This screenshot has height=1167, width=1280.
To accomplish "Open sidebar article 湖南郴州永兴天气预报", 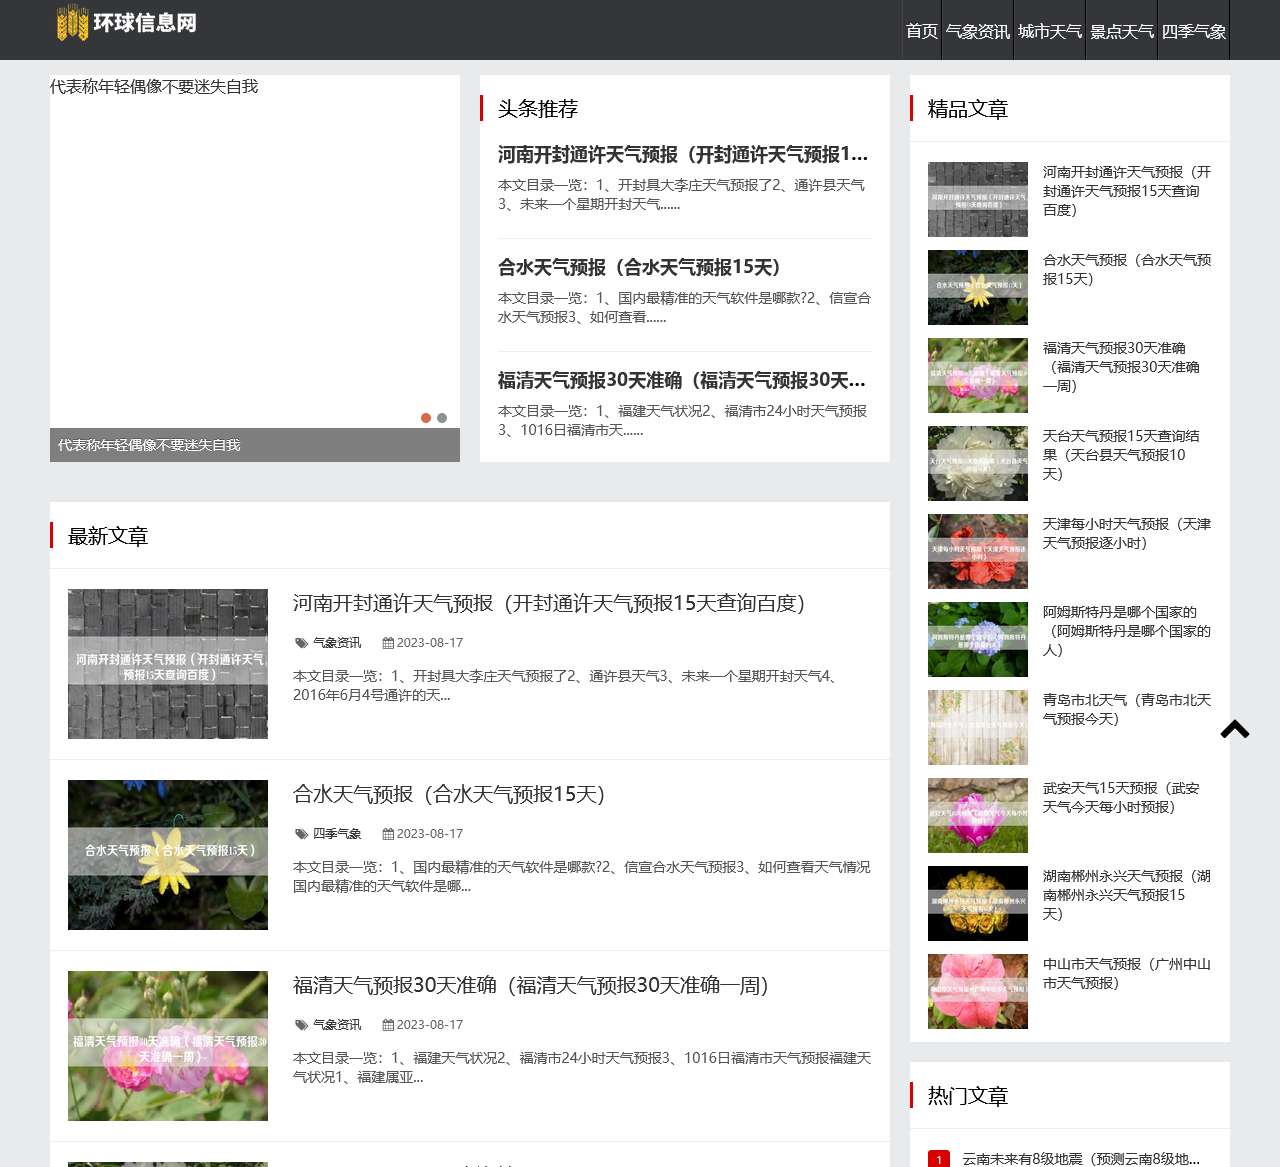I will click(x=1127, y=895).
